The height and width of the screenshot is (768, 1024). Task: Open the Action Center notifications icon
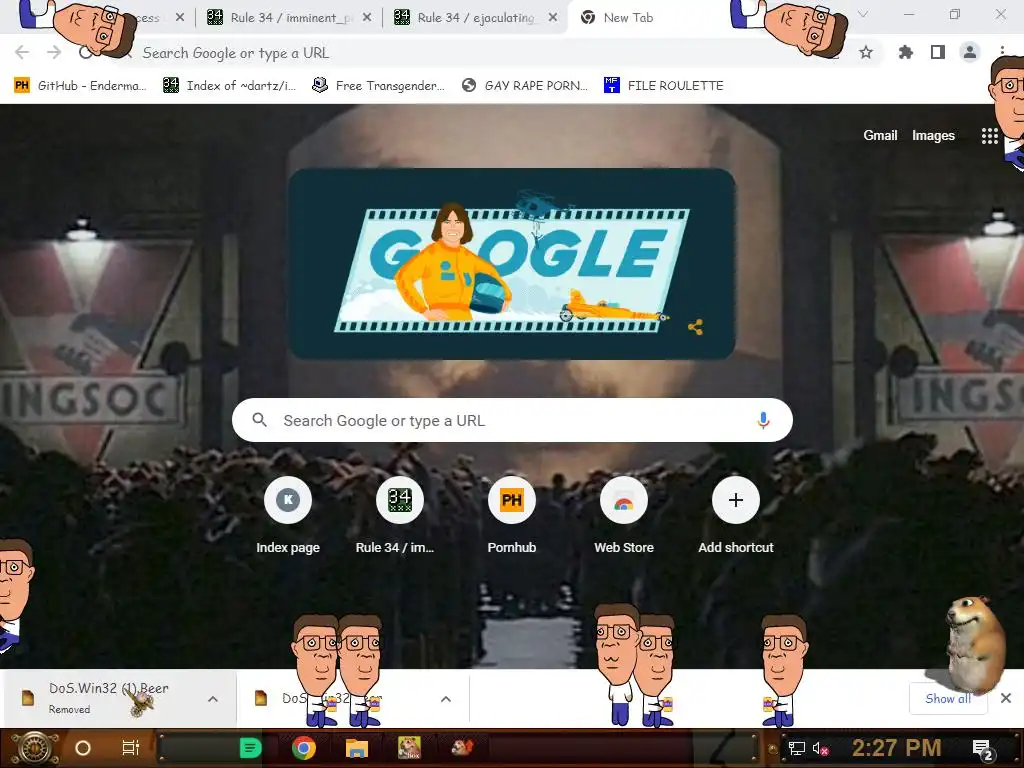coord(982,749)
